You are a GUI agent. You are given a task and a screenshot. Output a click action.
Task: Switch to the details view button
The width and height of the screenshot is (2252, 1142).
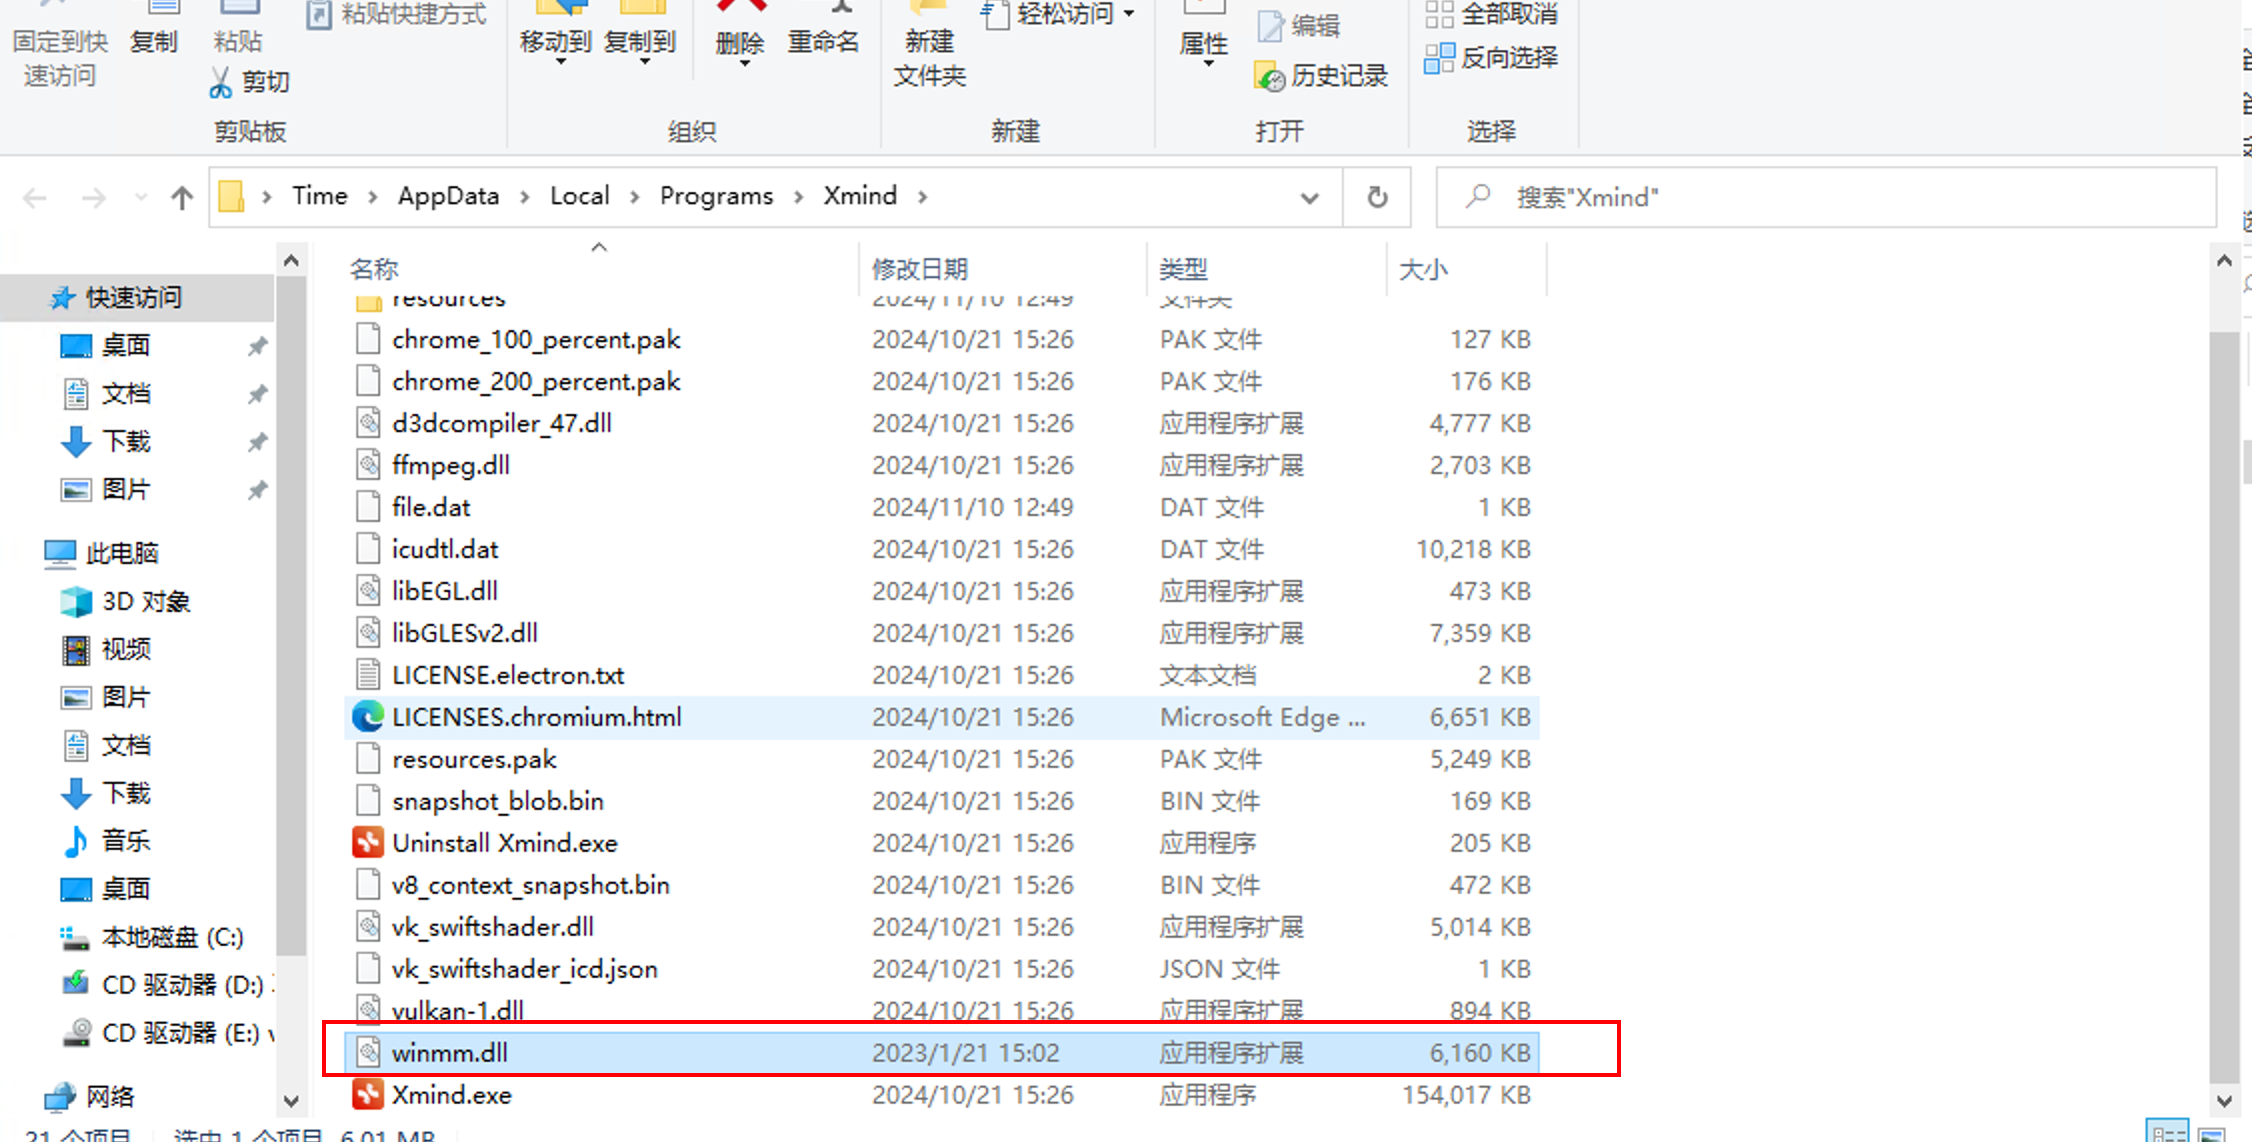pyautogui.click(x=2167, y=1132)
